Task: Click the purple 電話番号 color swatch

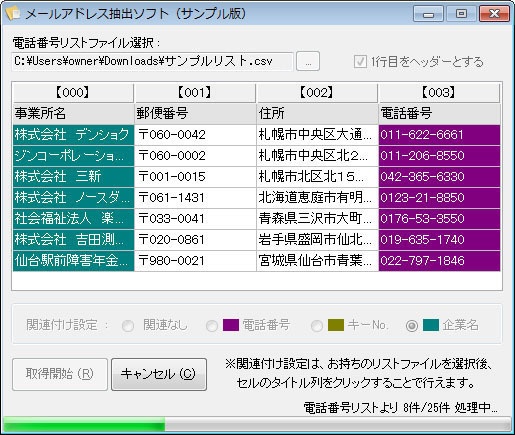Action: (x=231, y=325)
